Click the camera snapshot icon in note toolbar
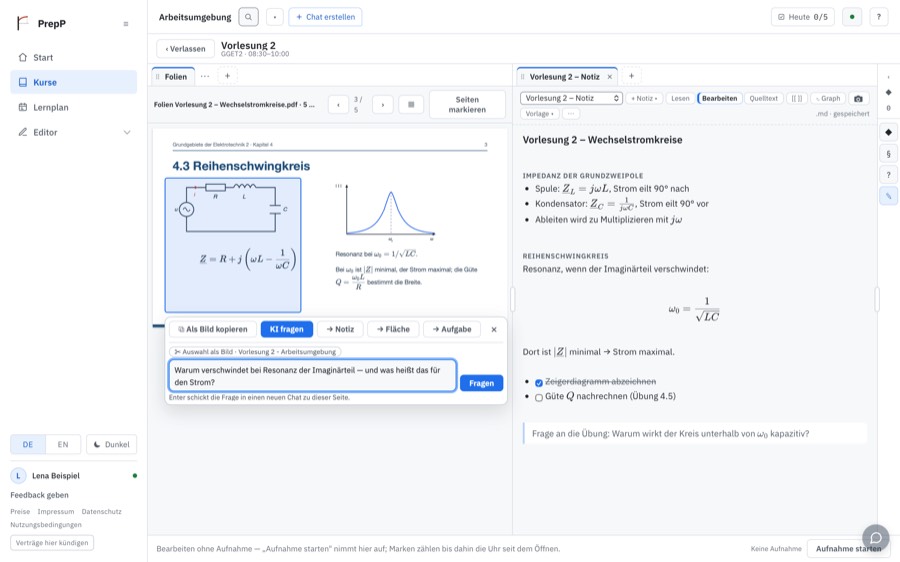Screen dimensions: 900x562 coord(858,98)
